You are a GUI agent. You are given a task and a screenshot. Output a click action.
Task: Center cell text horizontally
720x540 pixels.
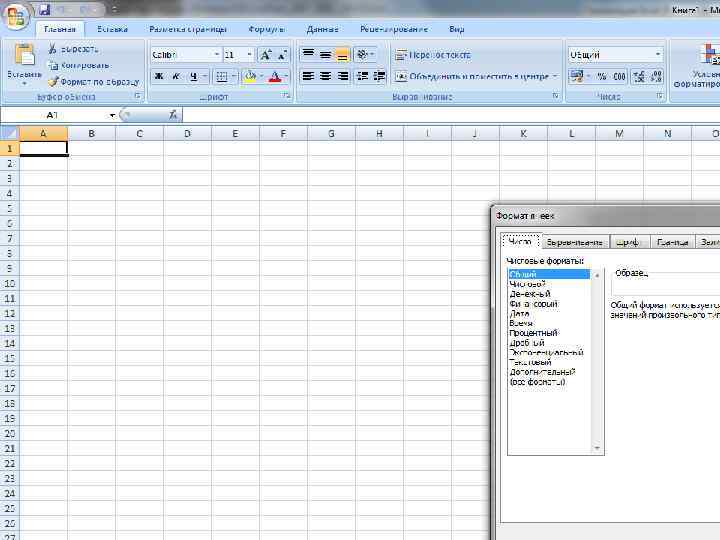[x=326, y=76]
